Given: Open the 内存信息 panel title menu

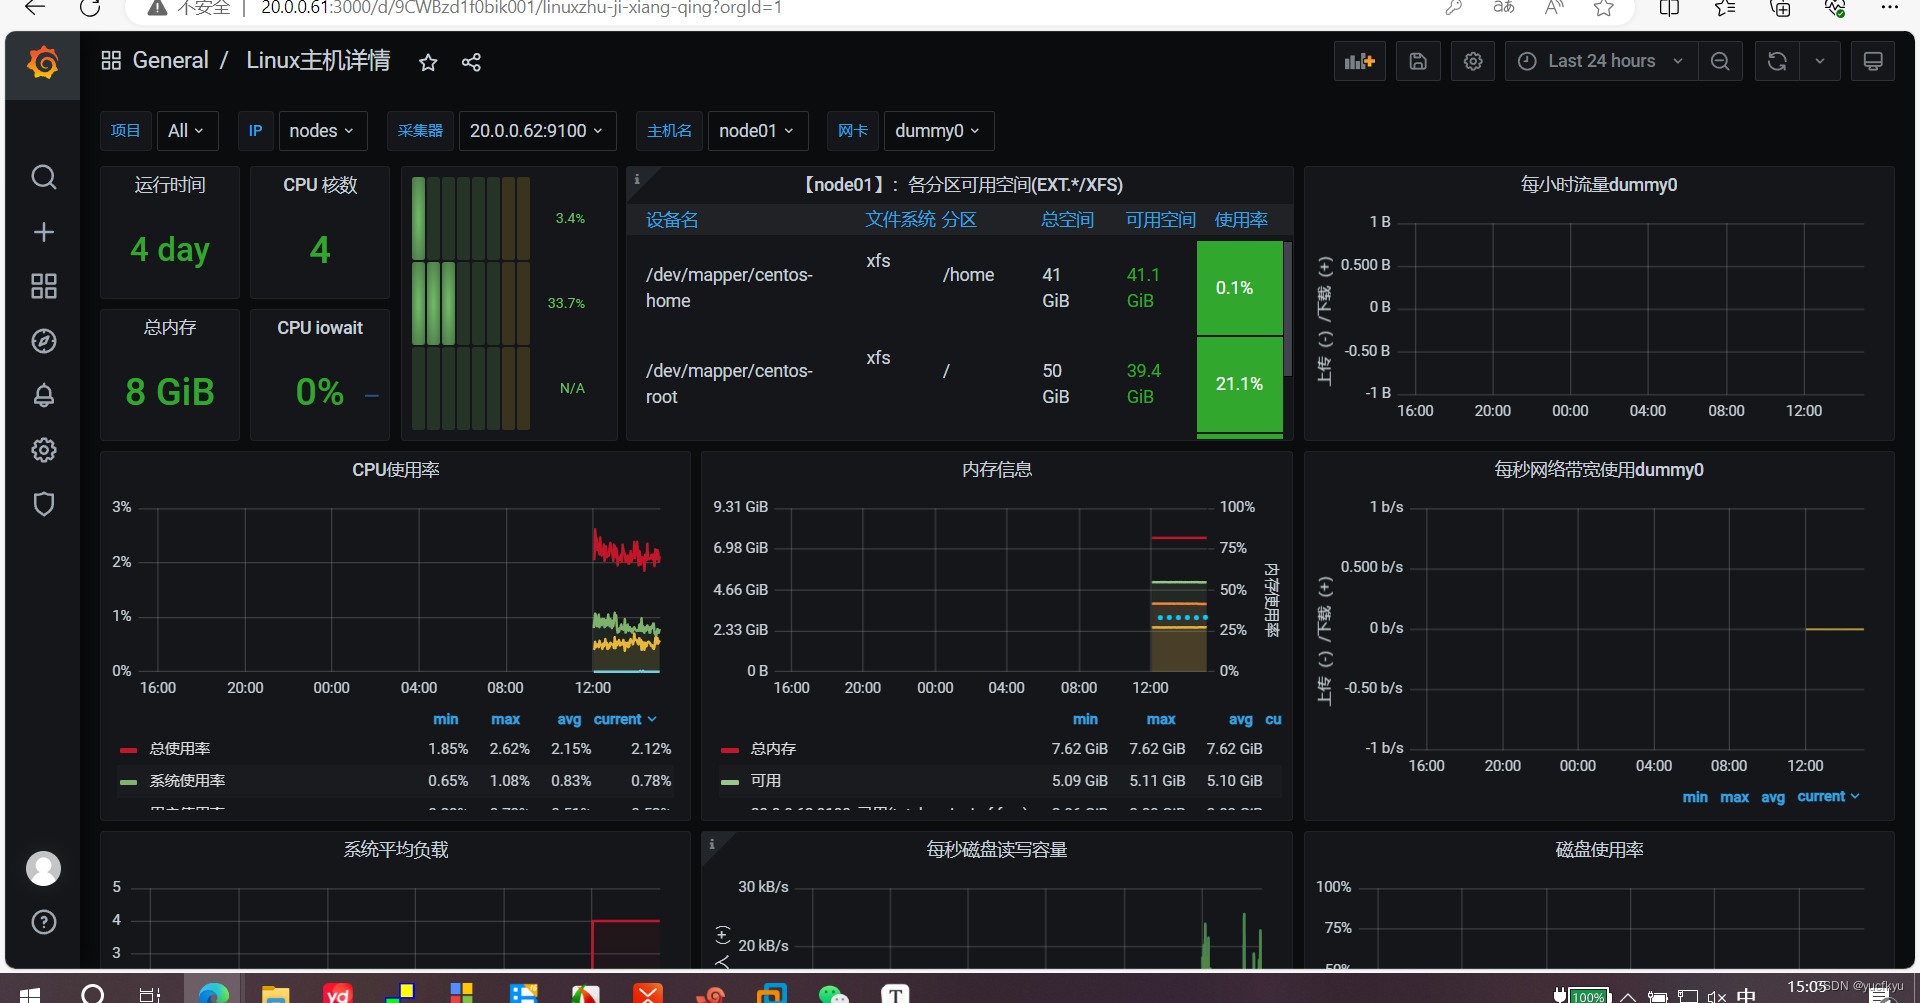Looking at the screenshot, I should [997, 470].
